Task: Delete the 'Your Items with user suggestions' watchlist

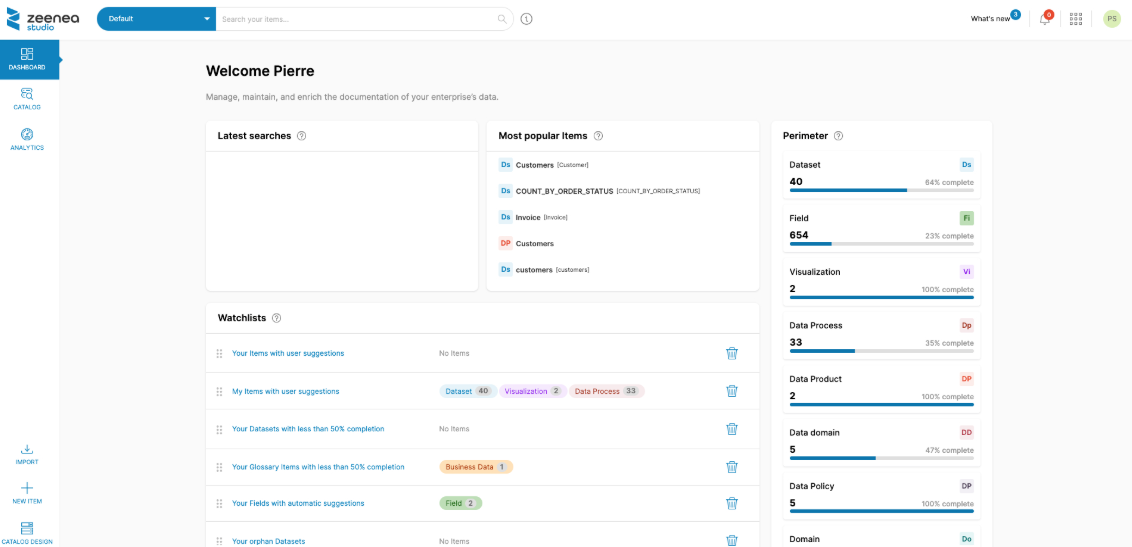Action: click(x=732, y=353)
